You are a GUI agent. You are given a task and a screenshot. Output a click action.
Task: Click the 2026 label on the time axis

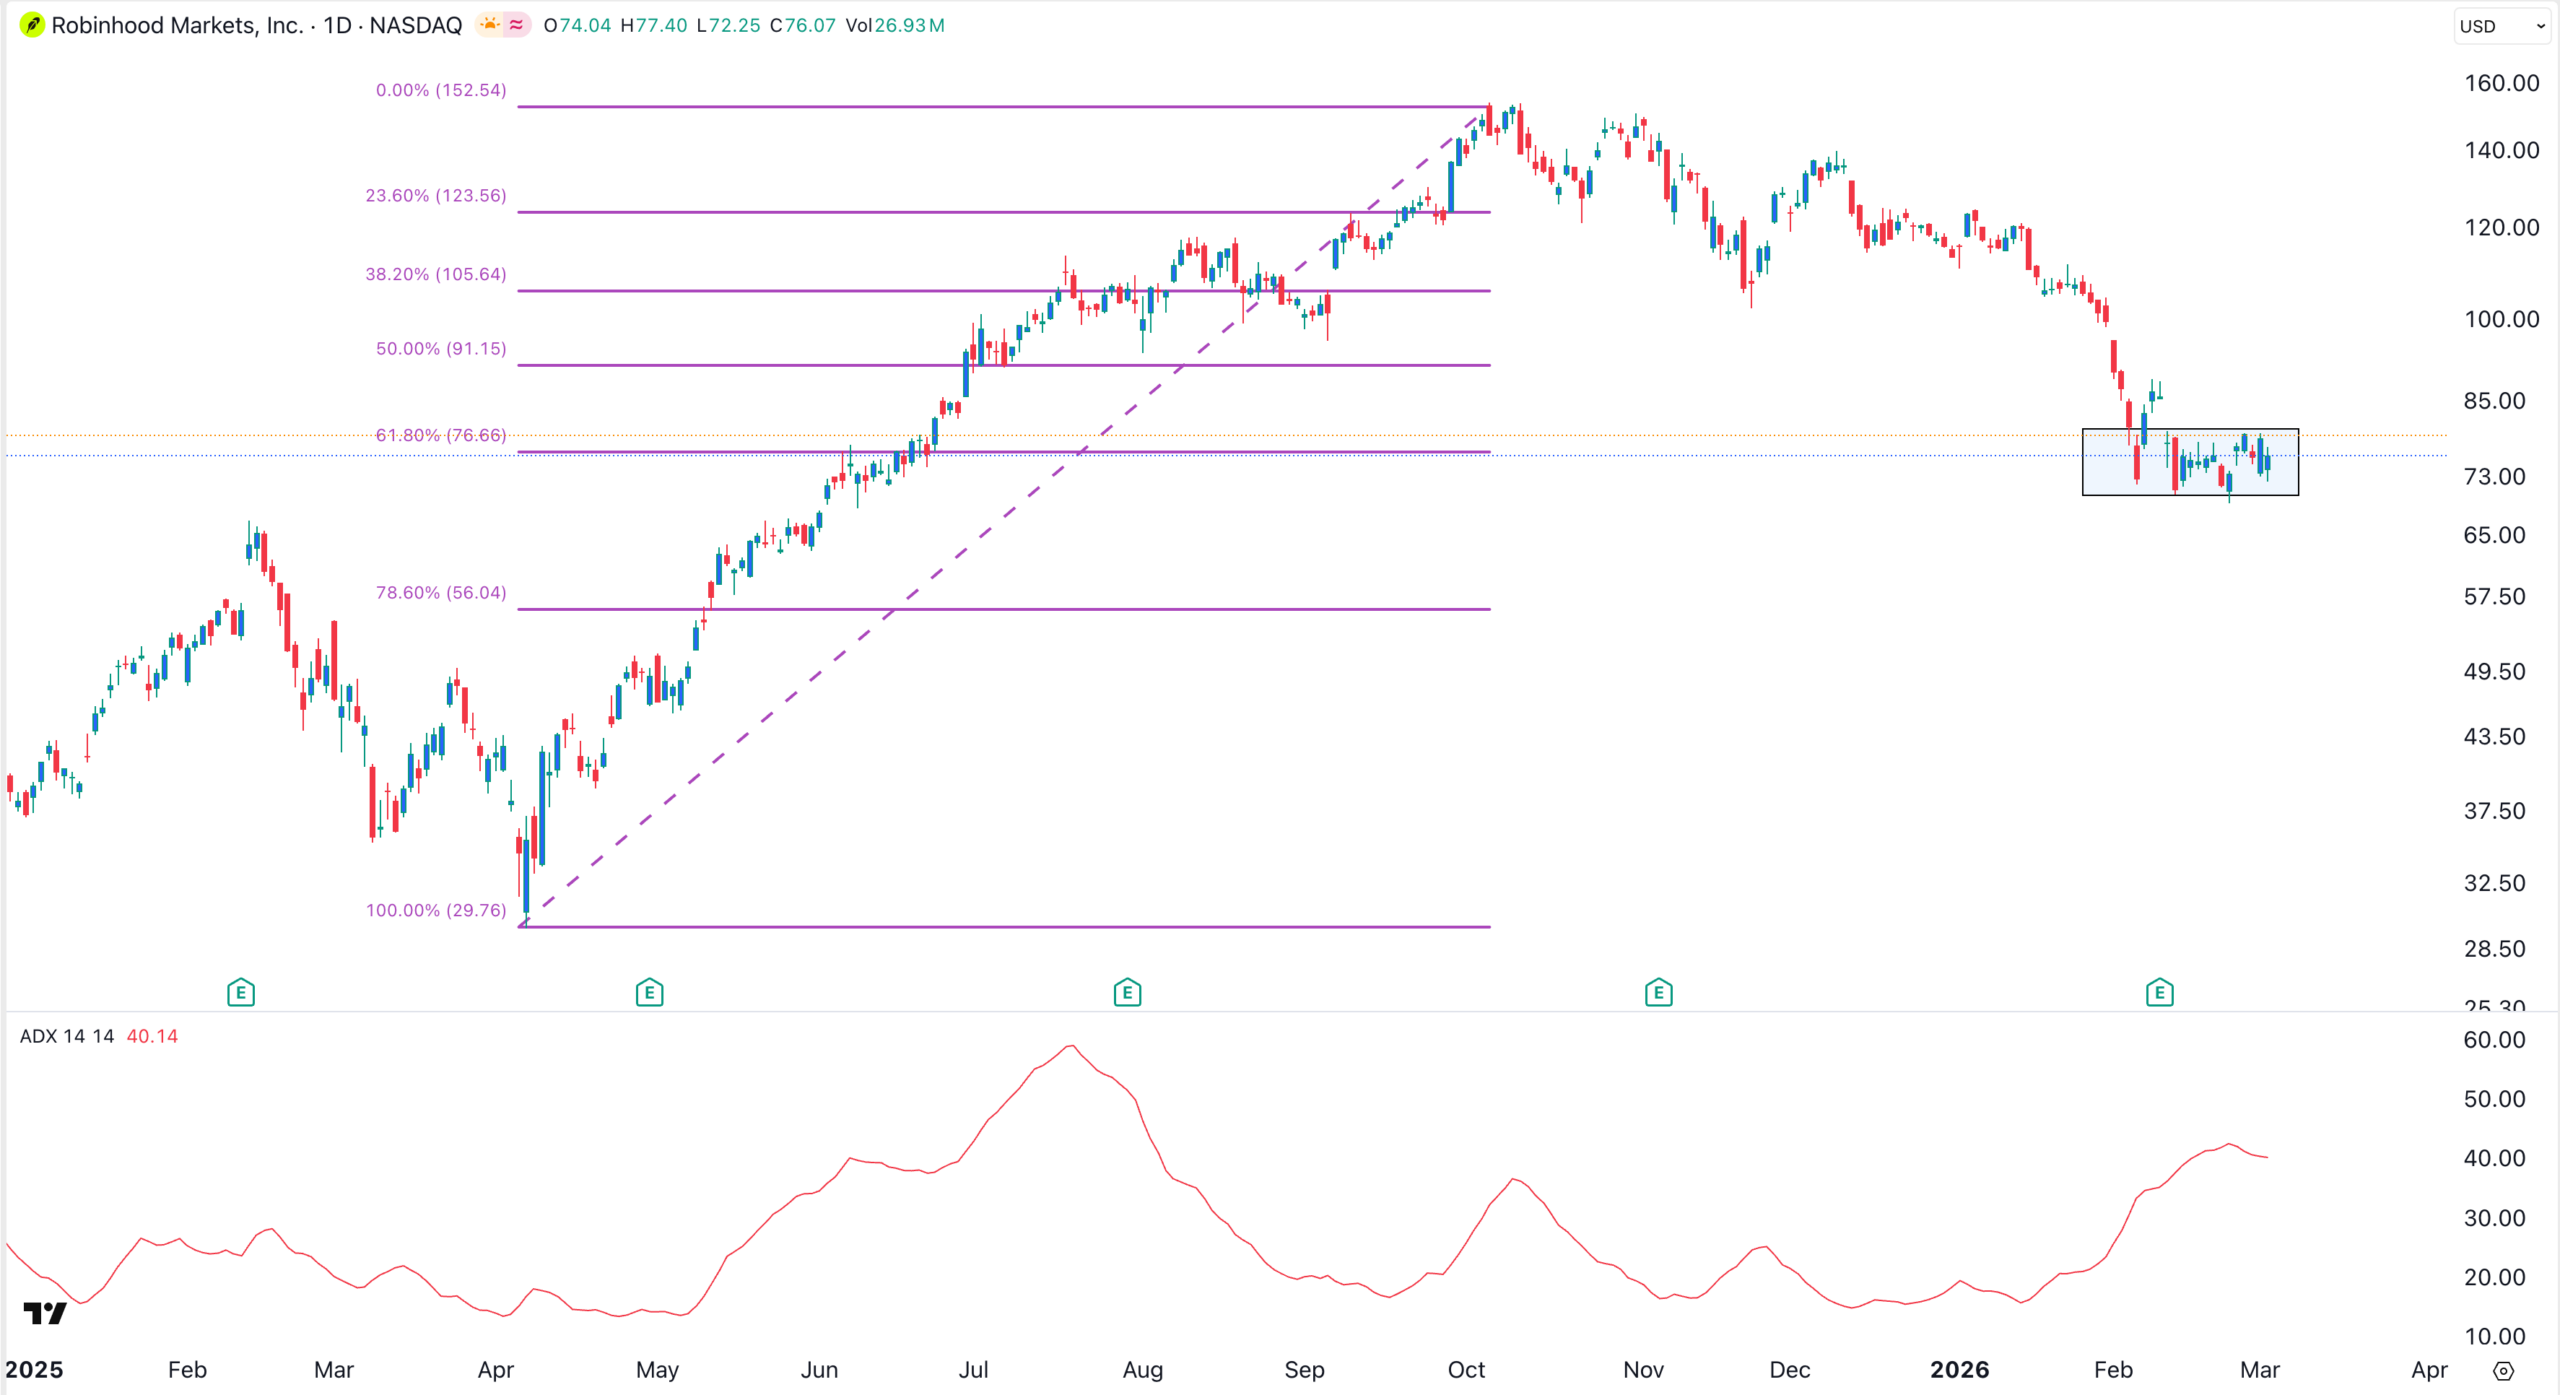click(x=1959, y=1369)
